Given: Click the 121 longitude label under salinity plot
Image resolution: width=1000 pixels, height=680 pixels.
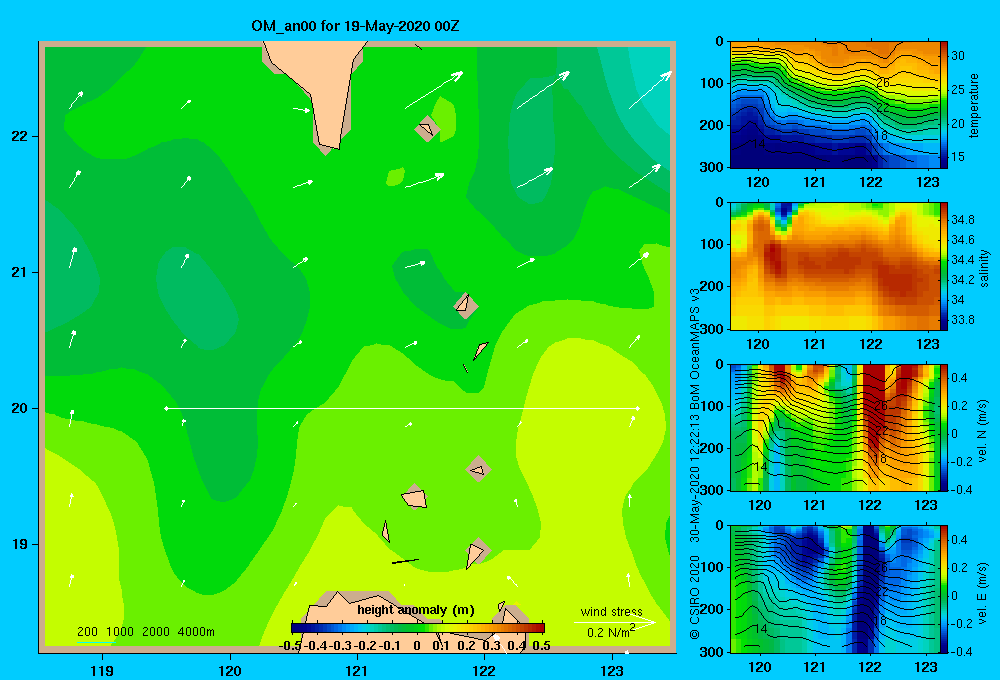Looking at the screenshot, I should point(814,344).
